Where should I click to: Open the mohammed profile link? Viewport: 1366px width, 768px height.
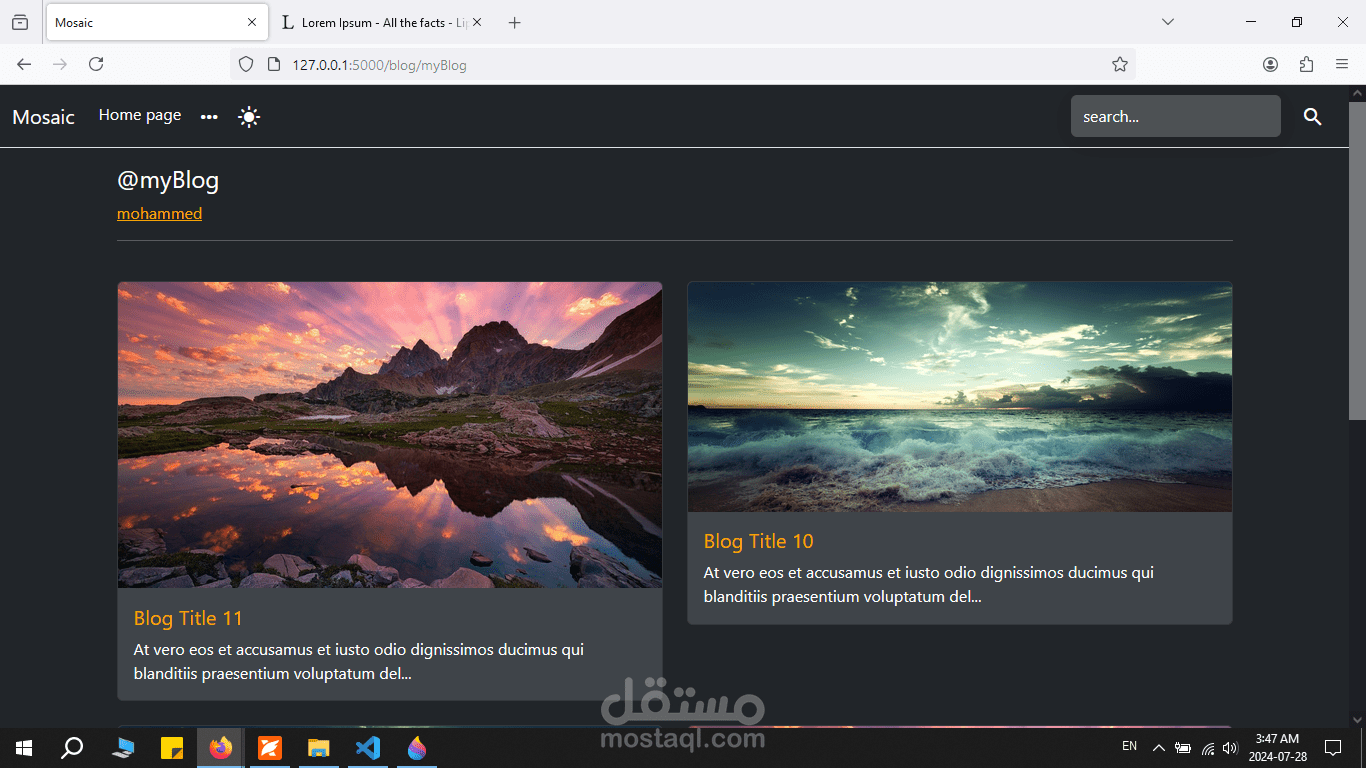(x=159, y=213)
